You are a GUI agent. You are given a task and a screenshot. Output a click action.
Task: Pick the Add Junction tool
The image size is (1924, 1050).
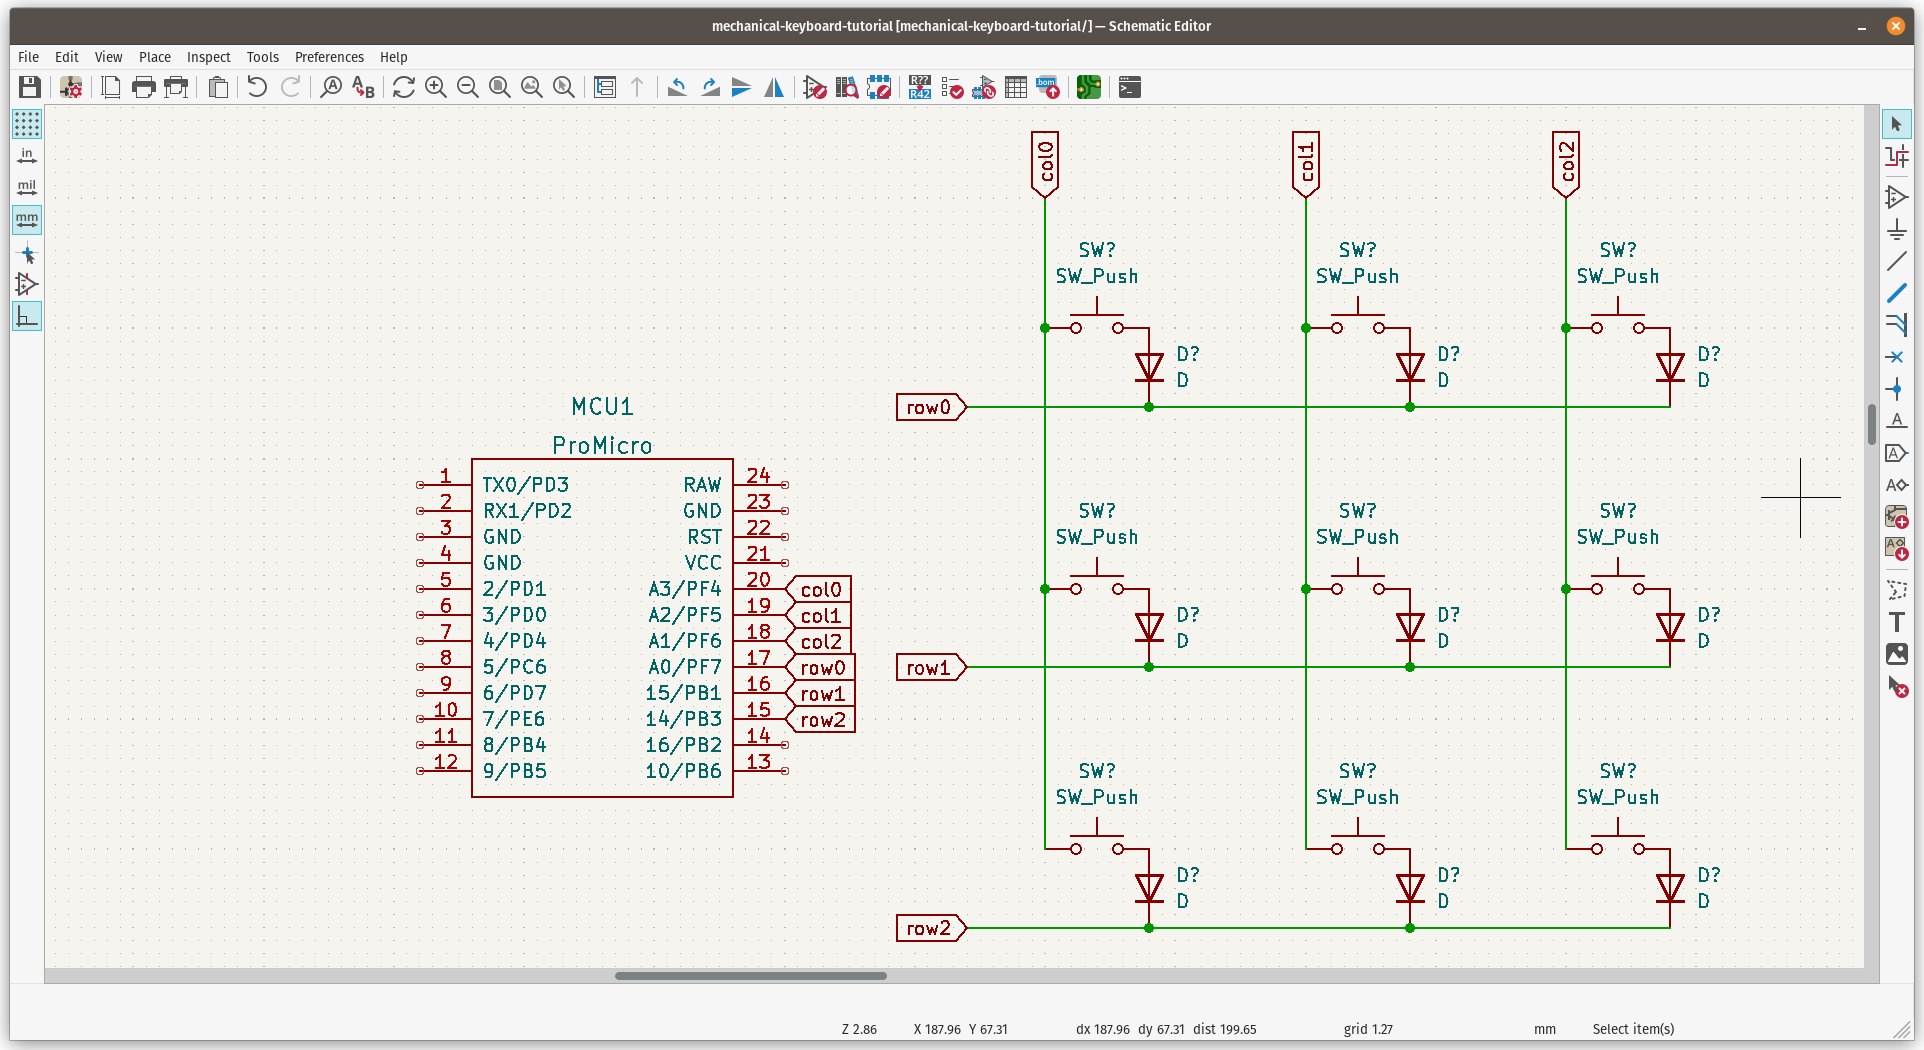click(x=1896, y=389)
